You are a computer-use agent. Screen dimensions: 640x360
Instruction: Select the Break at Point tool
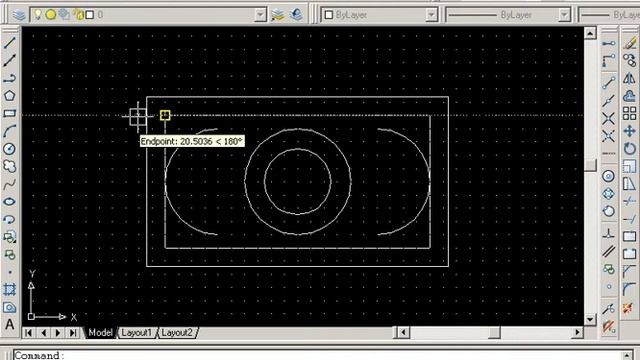[629, 237]
